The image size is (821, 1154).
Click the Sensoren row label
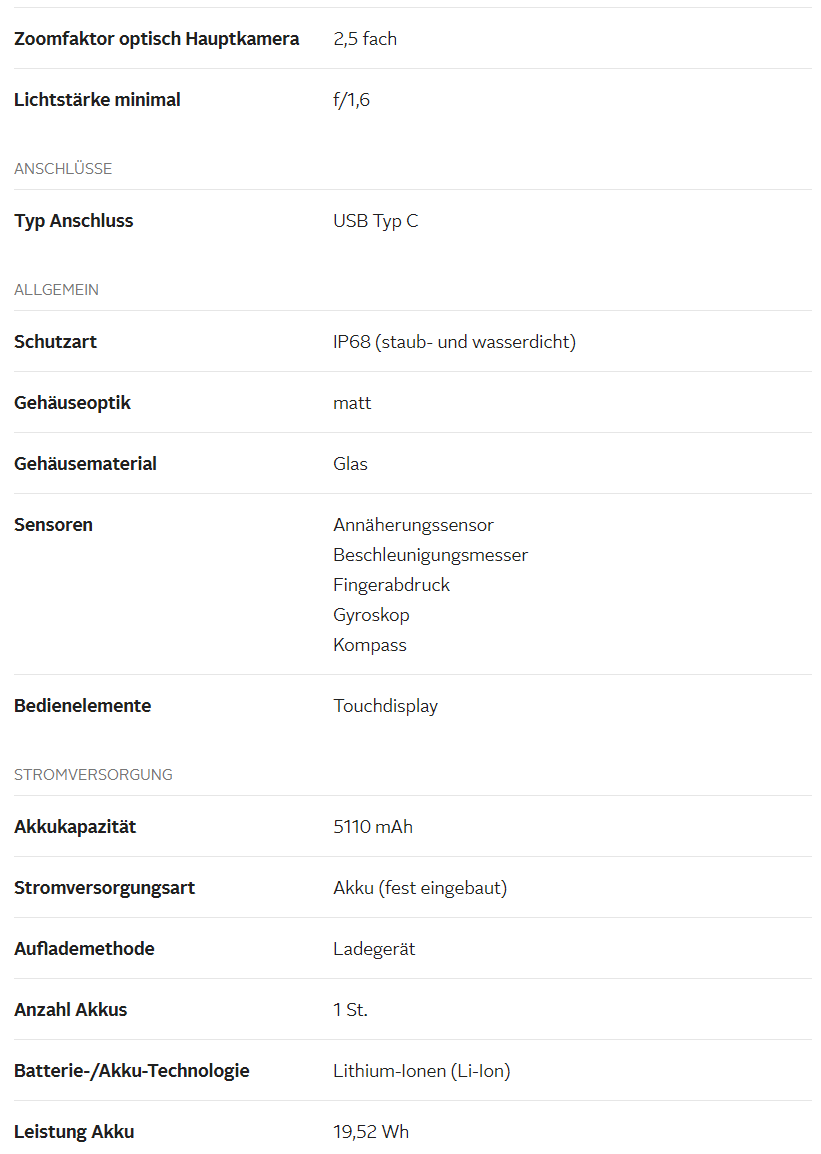click(54, 525)
